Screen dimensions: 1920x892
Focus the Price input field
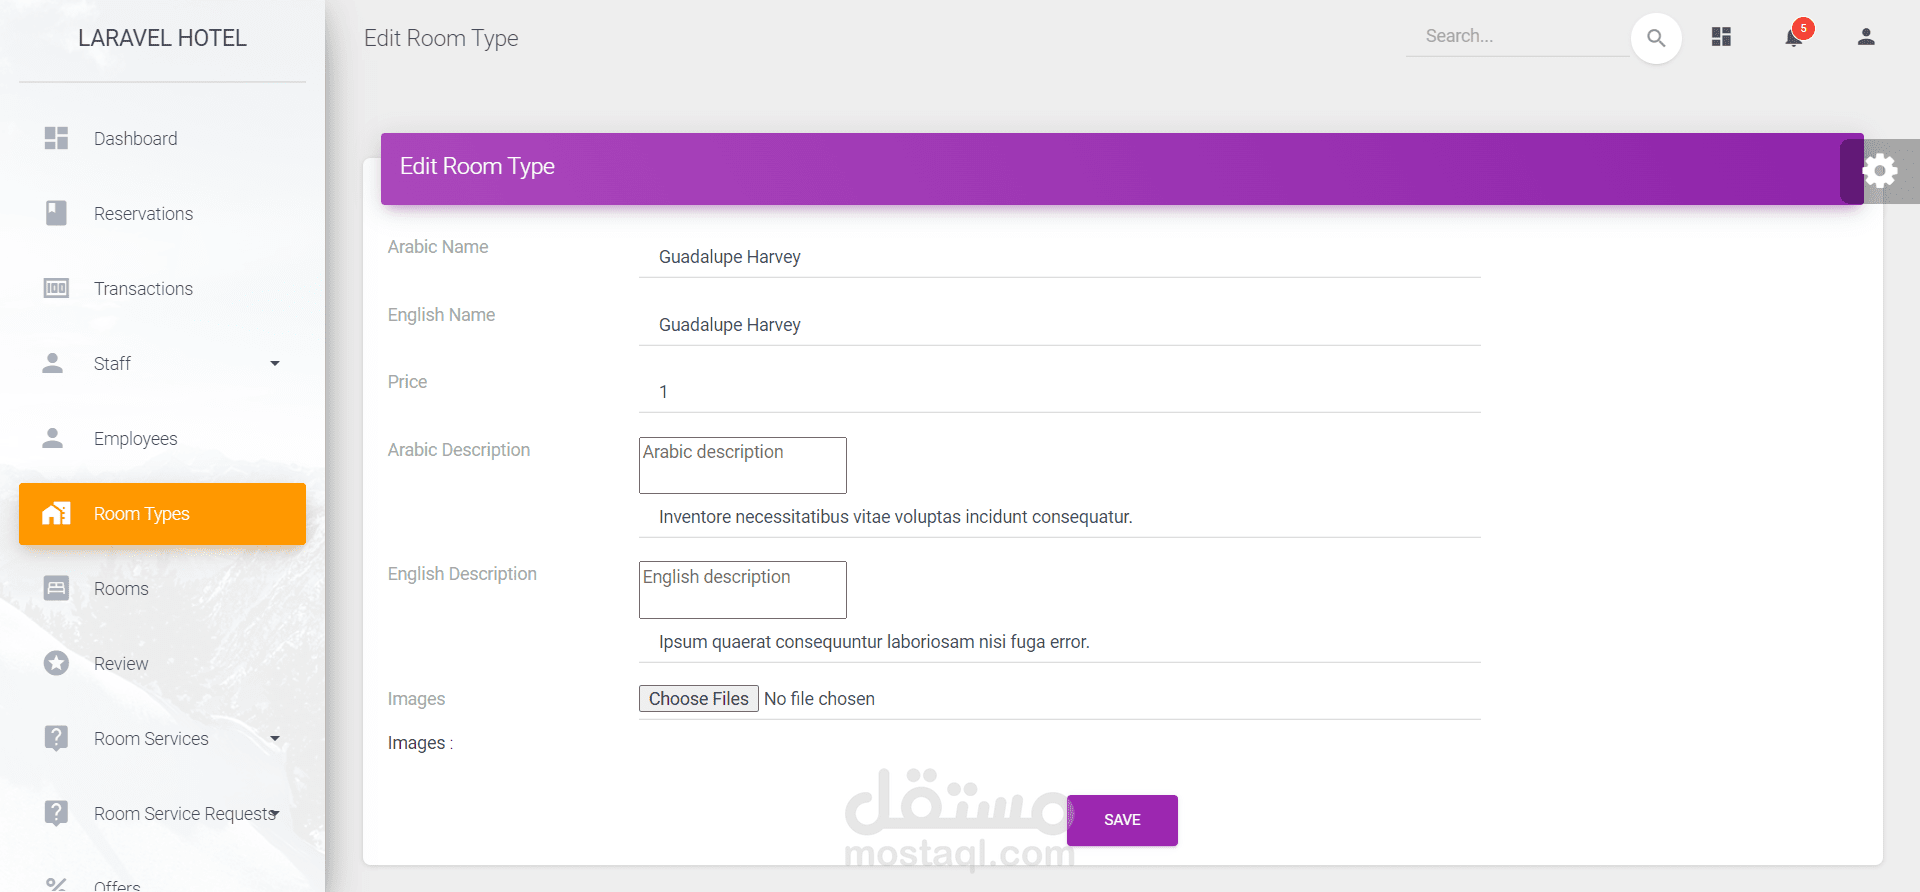[1060, 392]
